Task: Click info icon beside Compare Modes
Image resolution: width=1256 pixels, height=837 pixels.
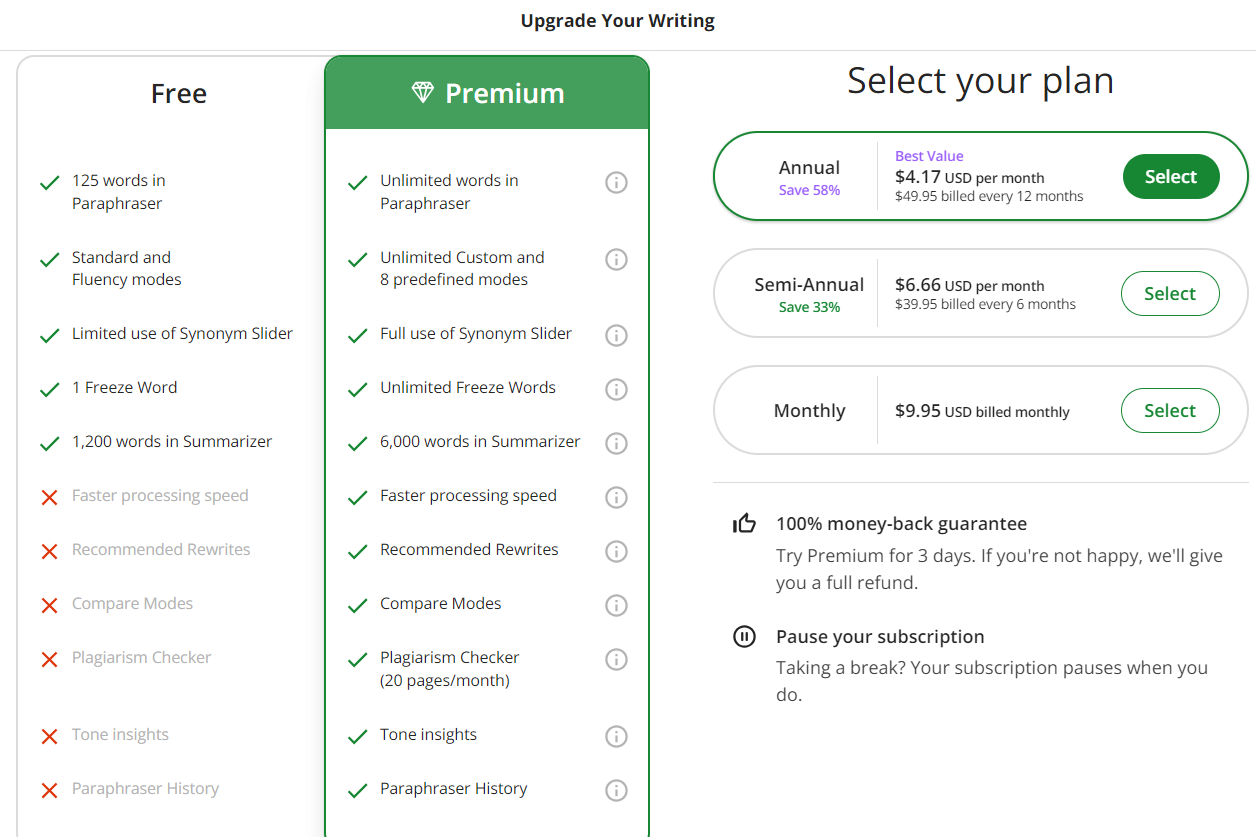Action: (617, 605)
